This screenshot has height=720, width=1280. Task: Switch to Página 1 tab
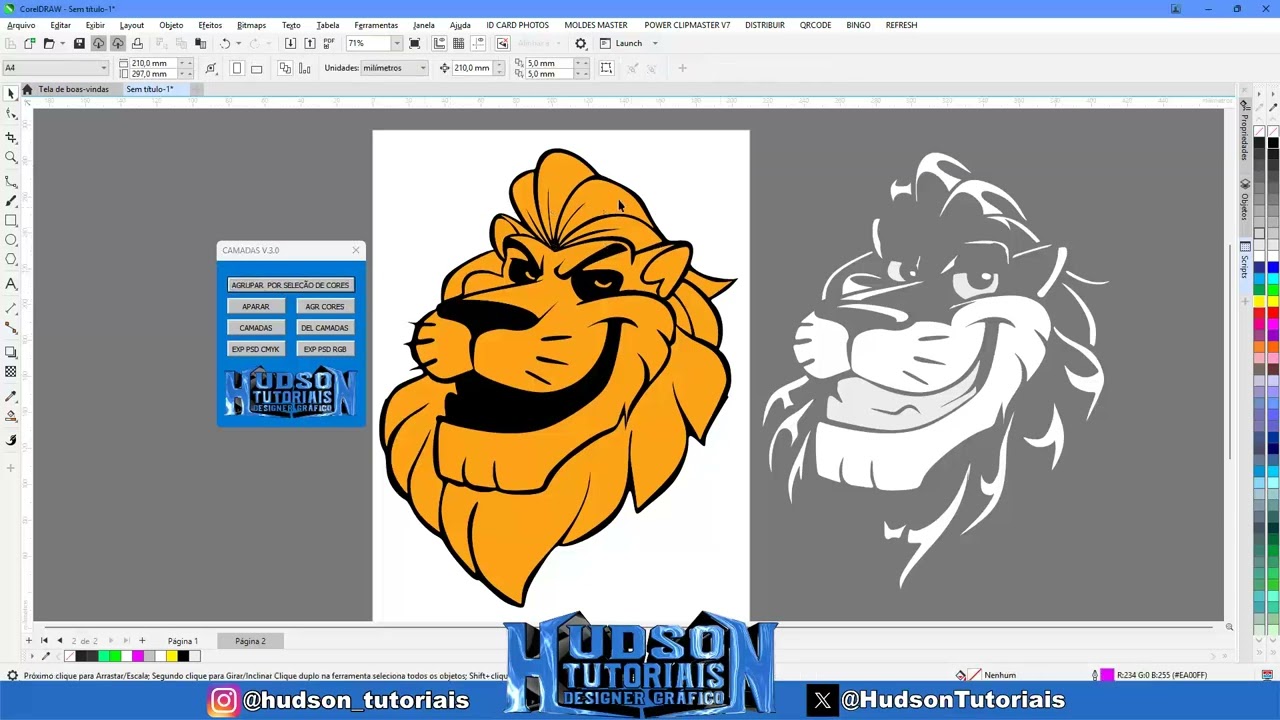pyautogui.click(x=183, y=641)
